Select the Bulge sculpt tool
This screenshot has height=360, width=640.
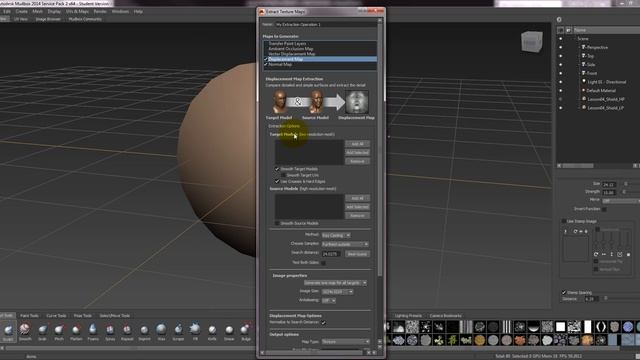246,331
